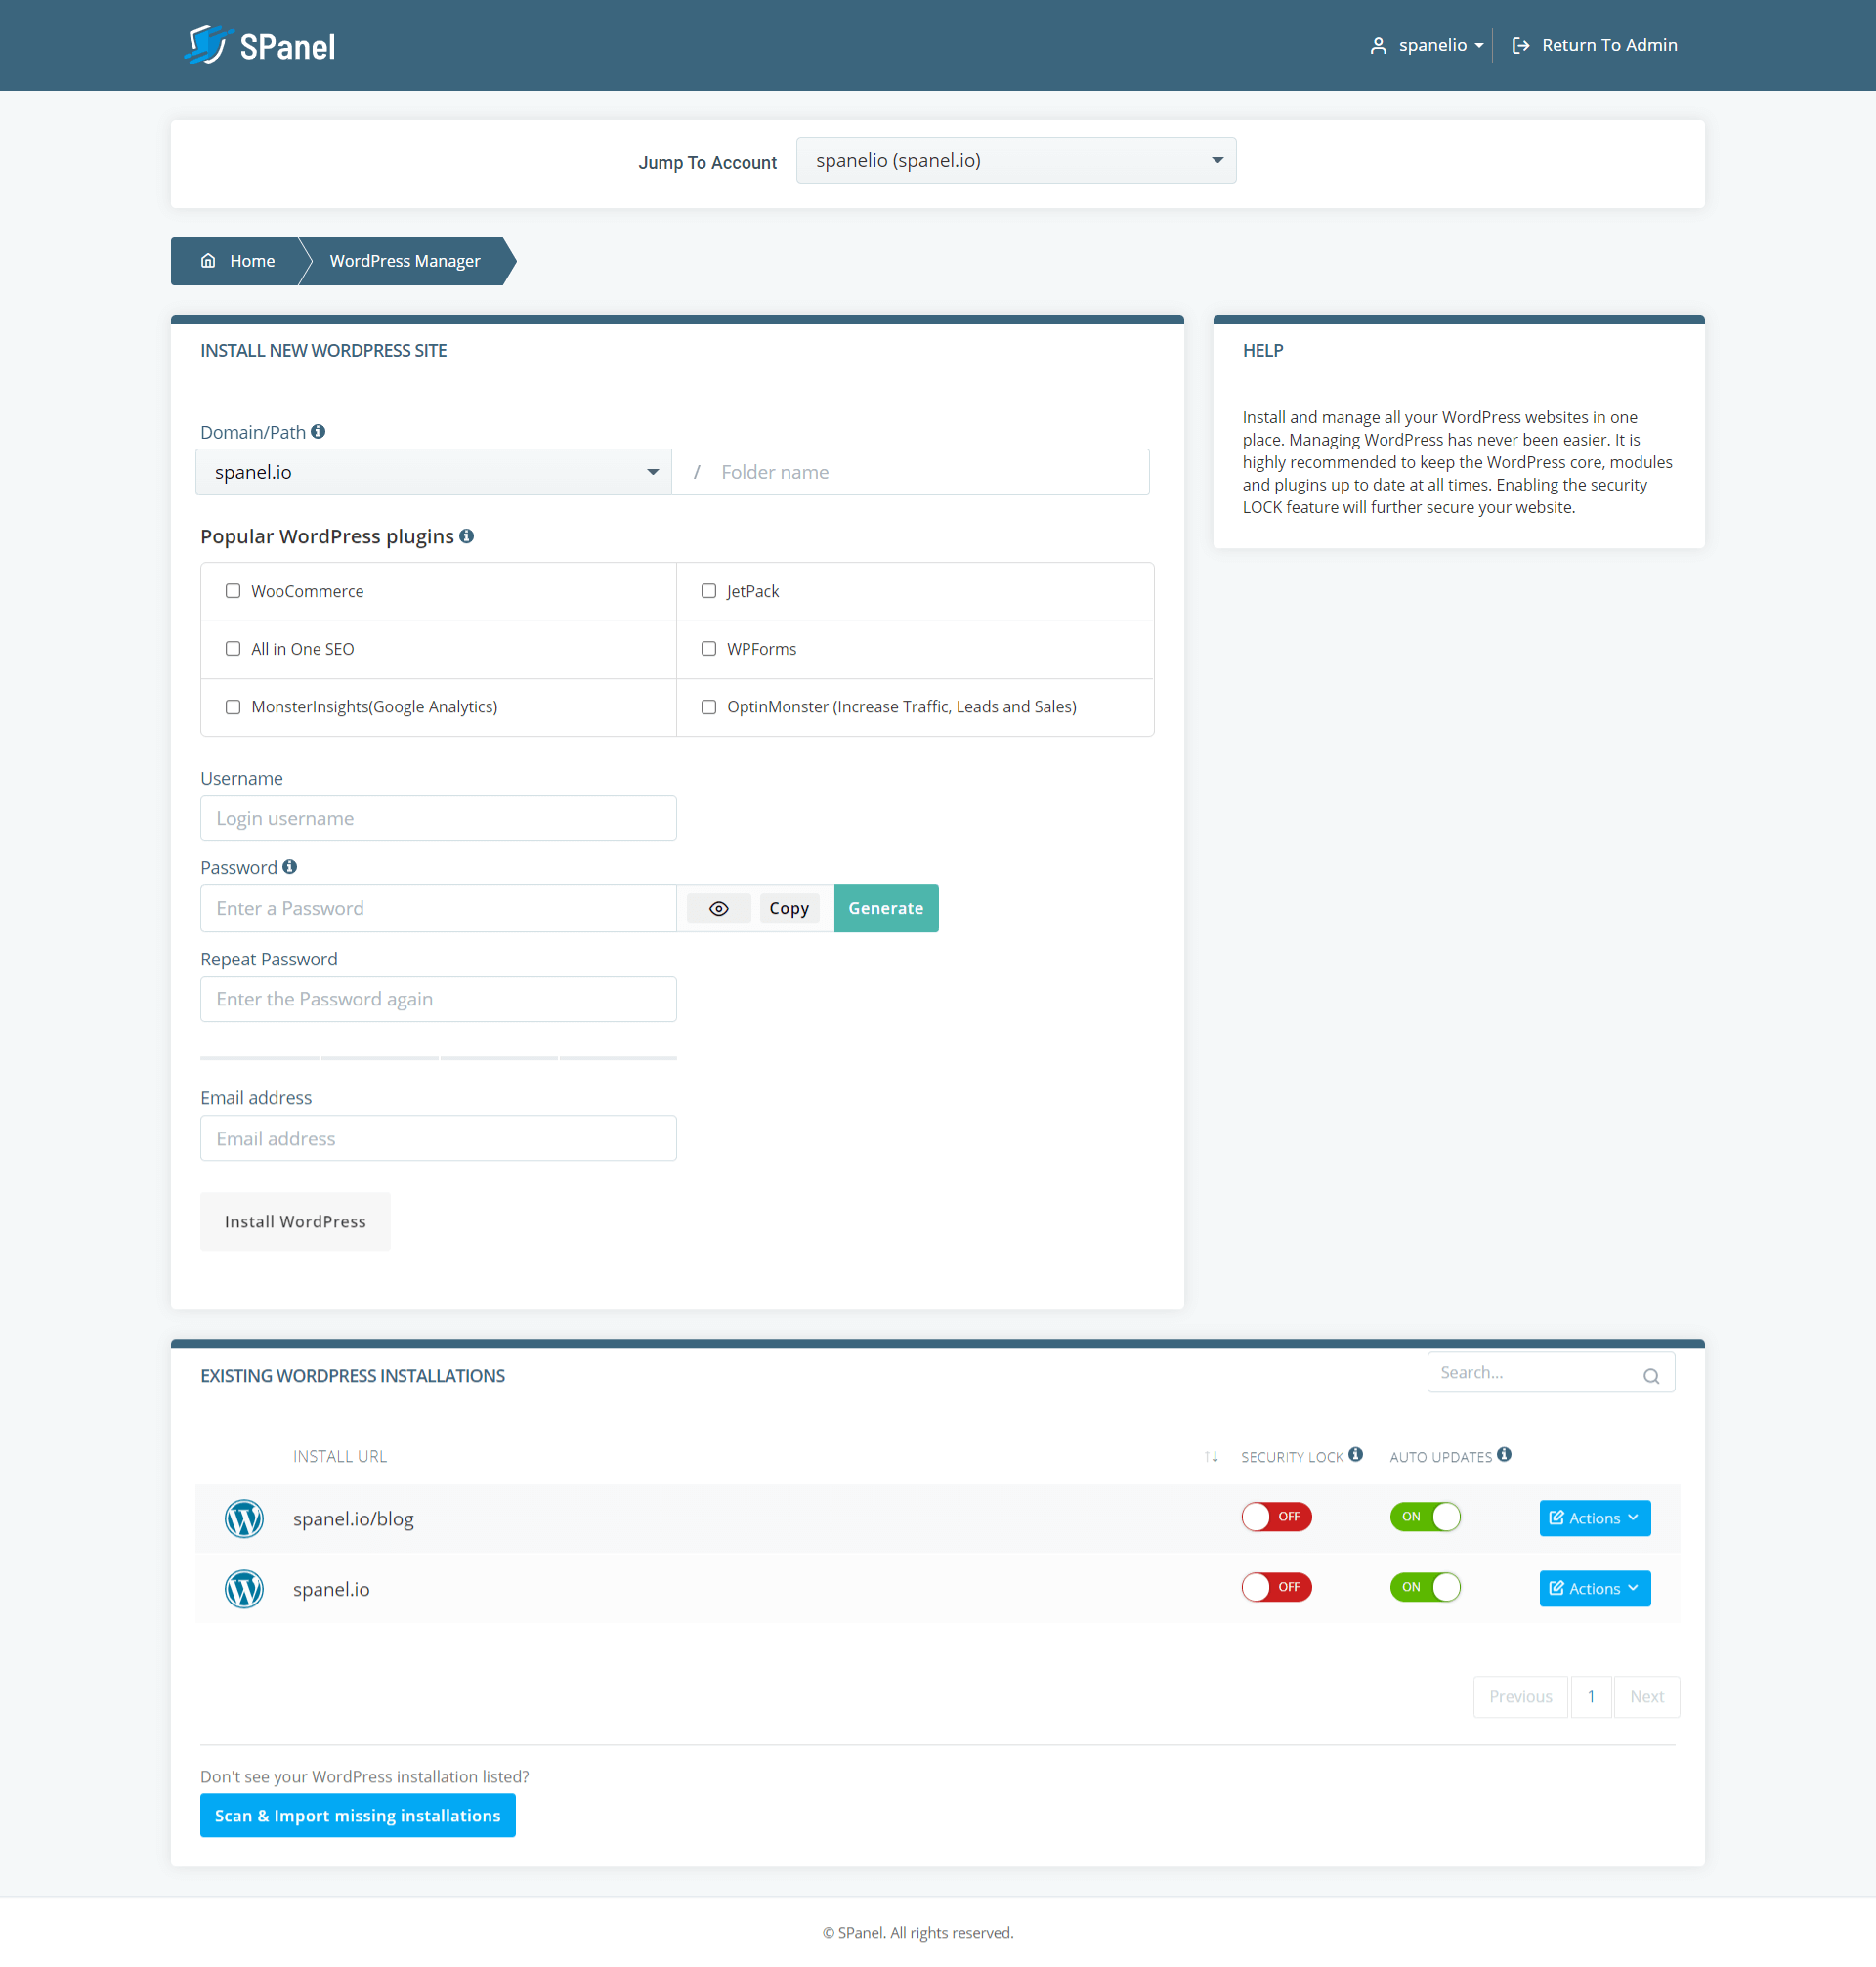Open Actions dropdown for spanel.io/blog
The width and height of the screenshot is (1876, 1967).
[1595, 1518]
